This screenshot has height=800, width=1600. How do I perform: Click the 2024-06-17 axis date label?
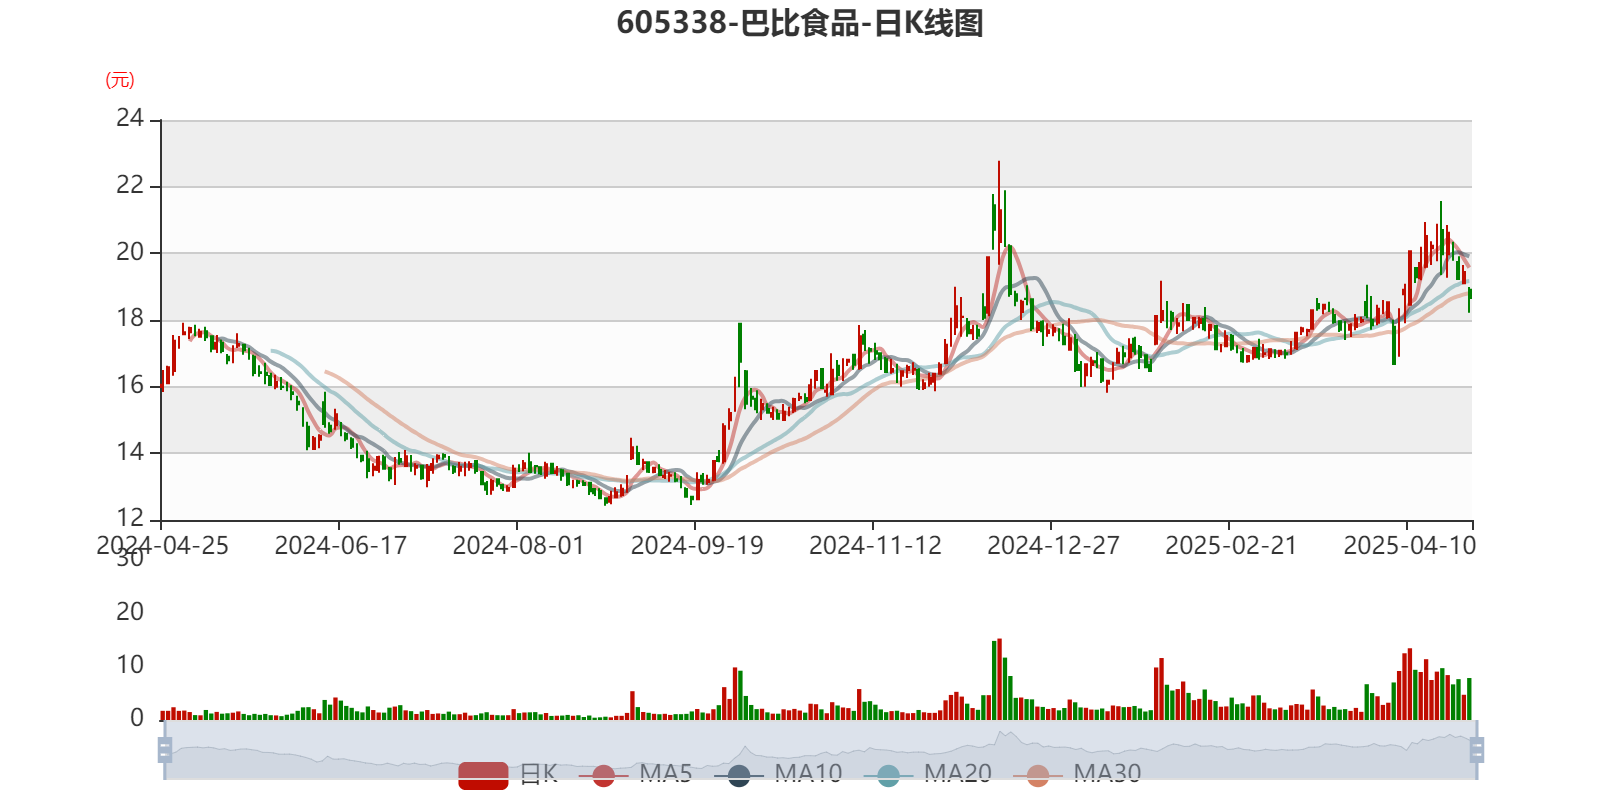click(x=340, y=546)
